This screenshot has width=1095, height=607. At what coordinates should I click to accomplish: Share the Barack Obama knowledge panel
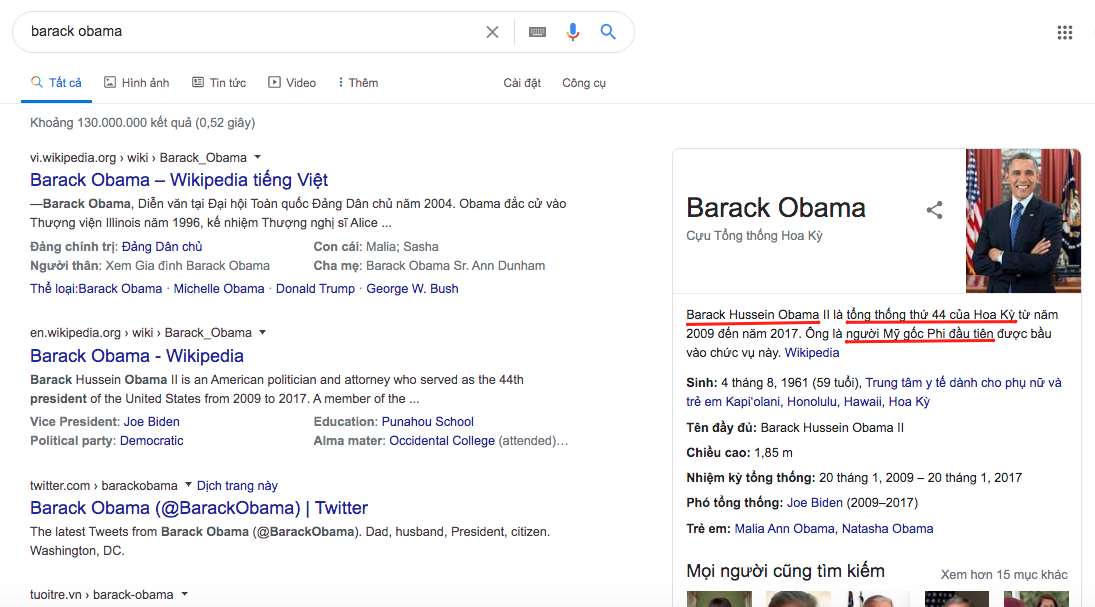coord(934,210)
